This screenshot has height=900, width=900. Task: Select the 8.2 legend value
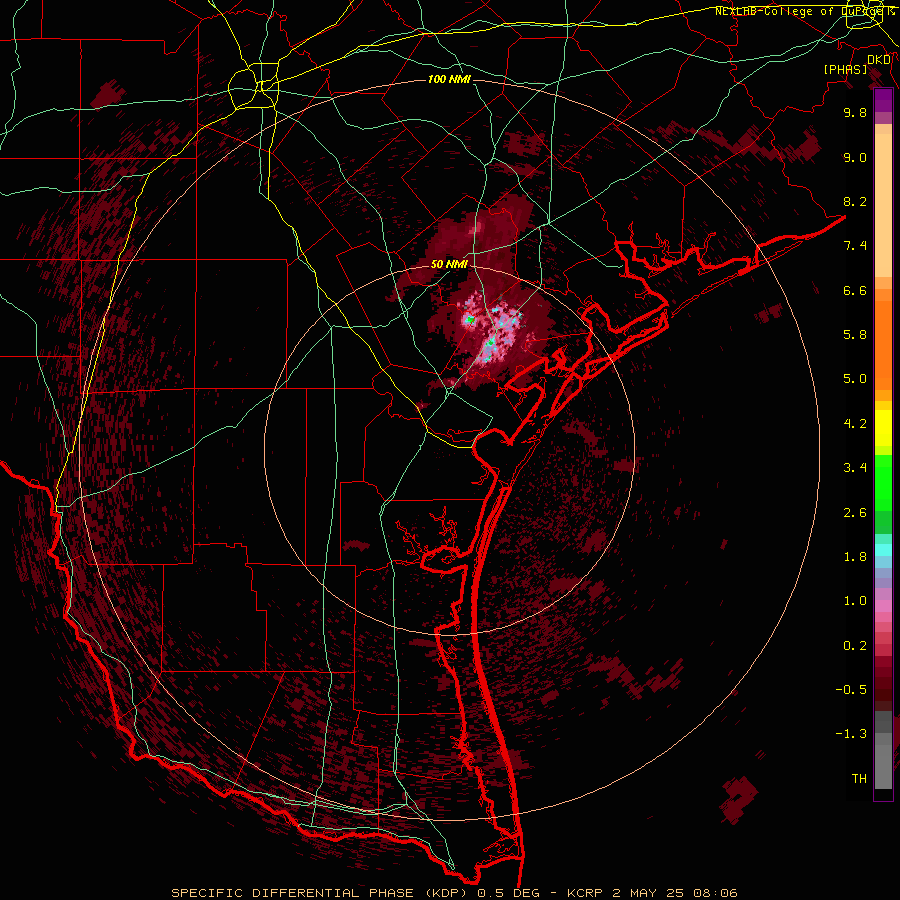tap(855, 201)
